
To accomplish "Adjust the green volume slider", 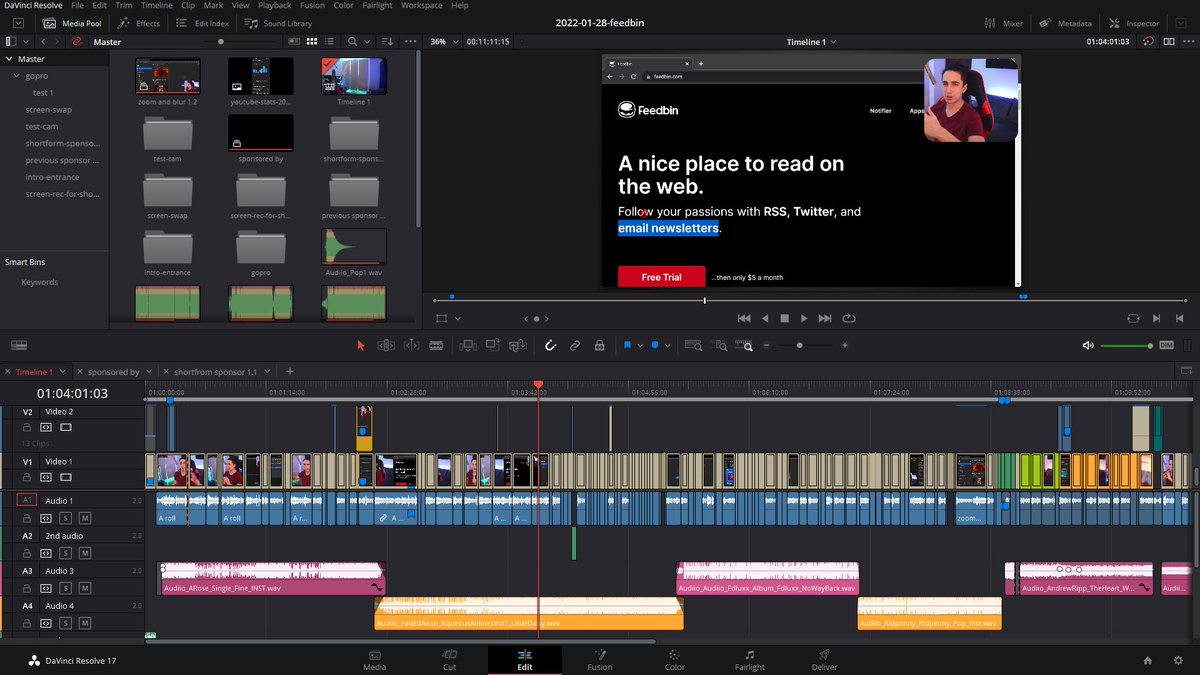I will point(1127,345).
